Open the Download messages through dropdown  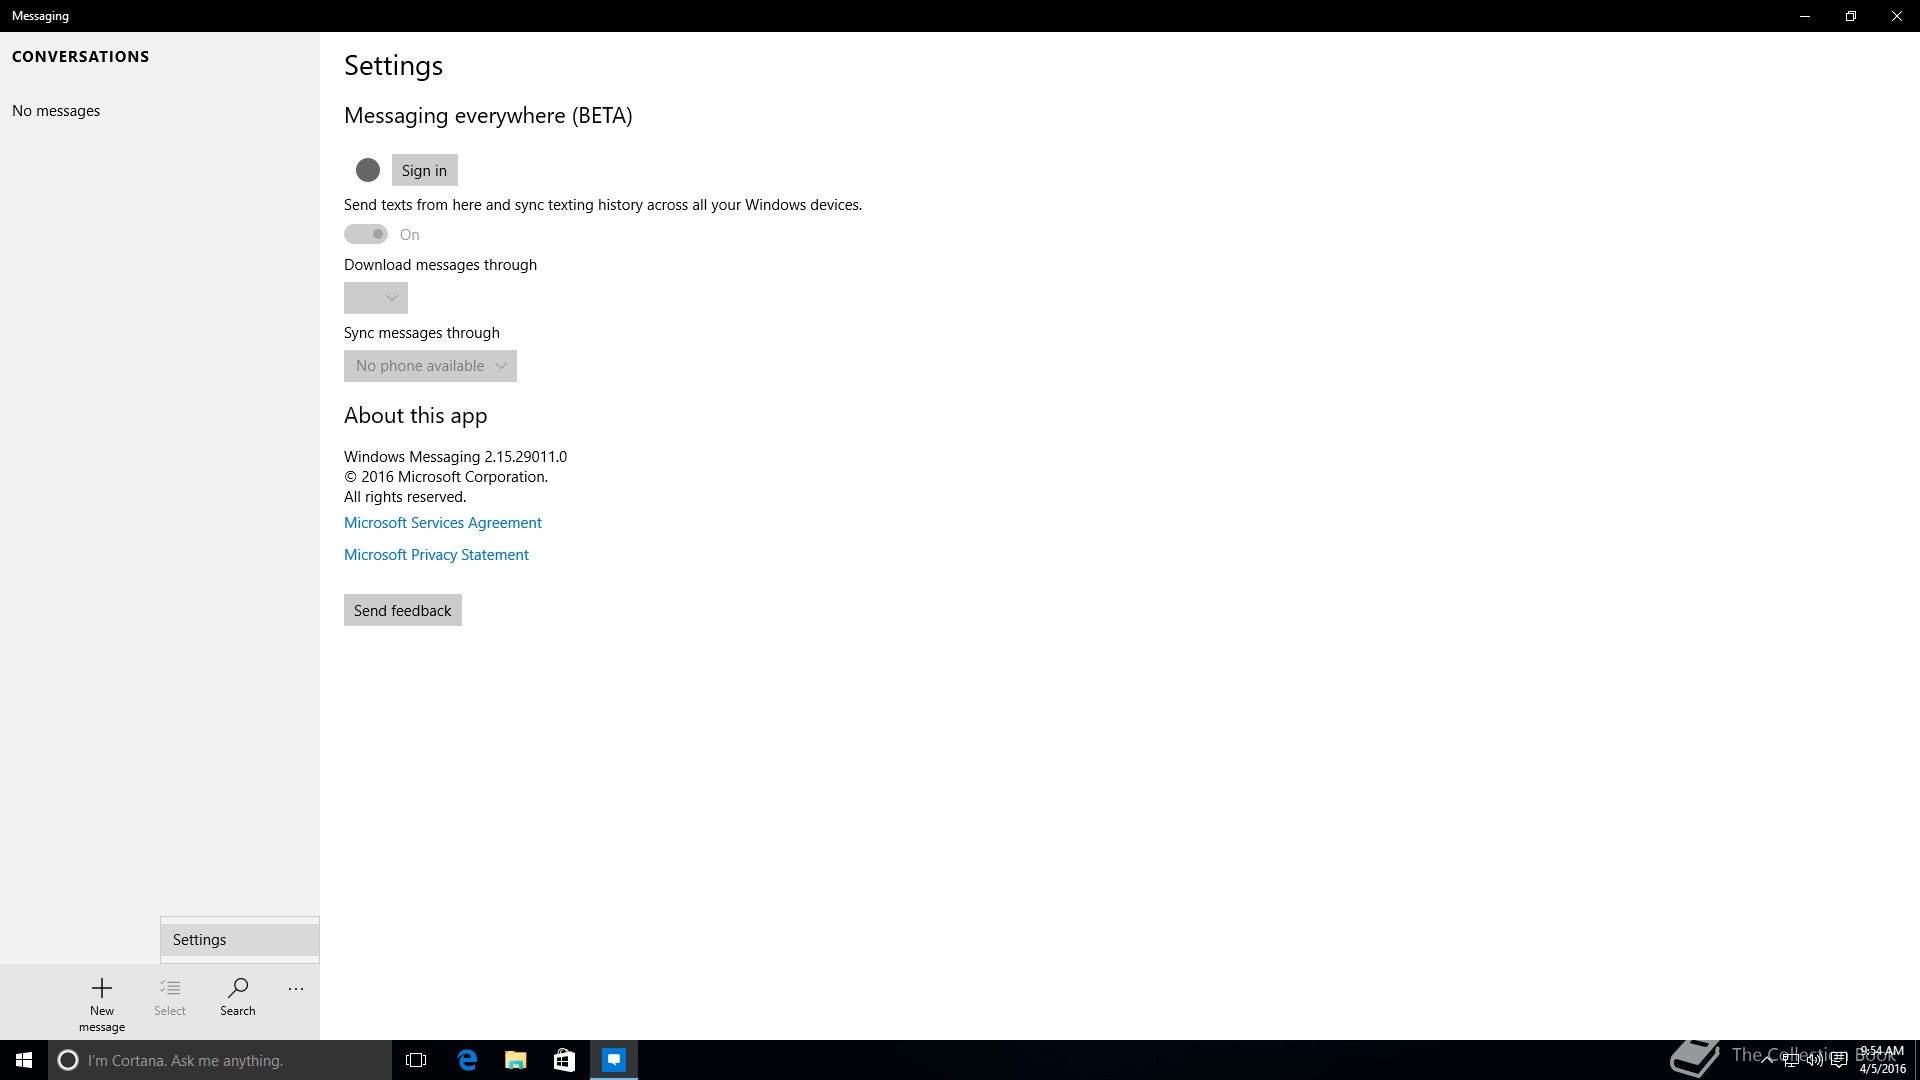click(376, 298)
